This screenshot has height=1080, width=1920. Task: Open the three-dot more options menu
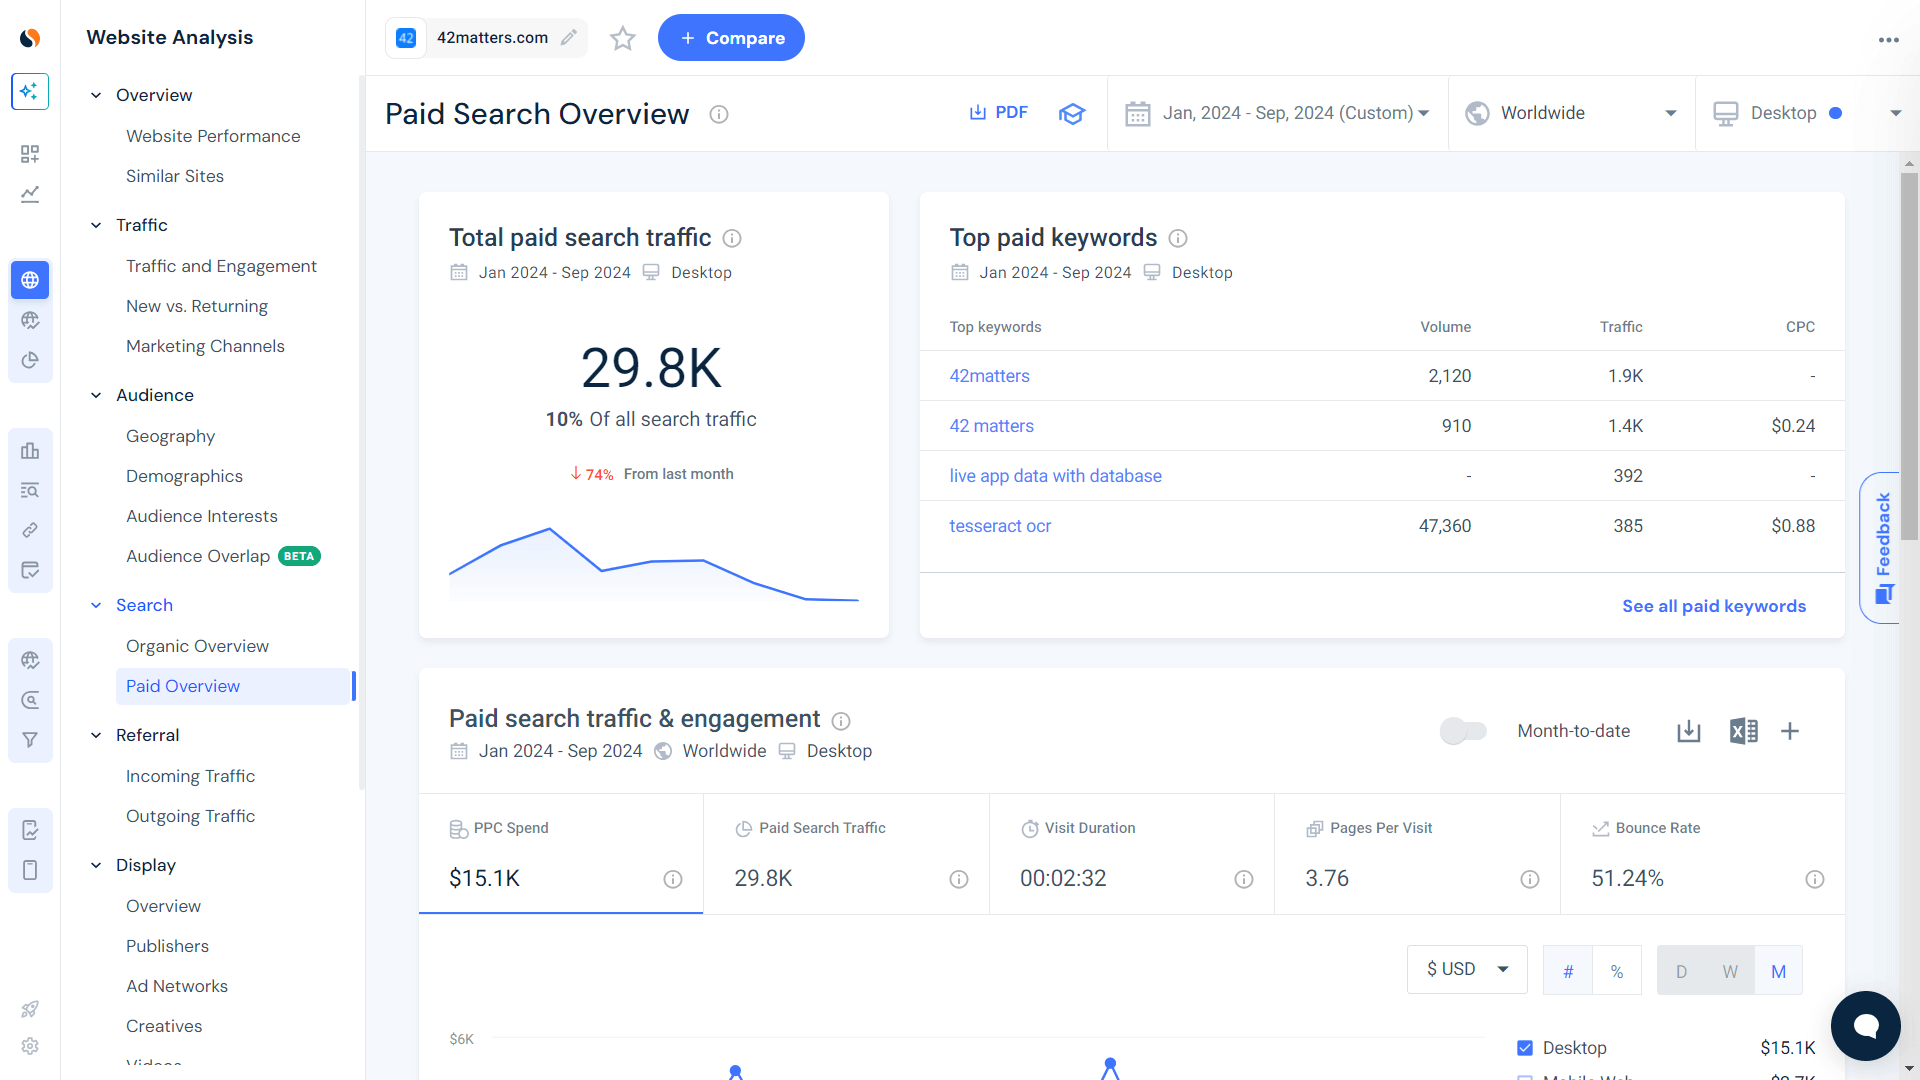click(1888, 40)
